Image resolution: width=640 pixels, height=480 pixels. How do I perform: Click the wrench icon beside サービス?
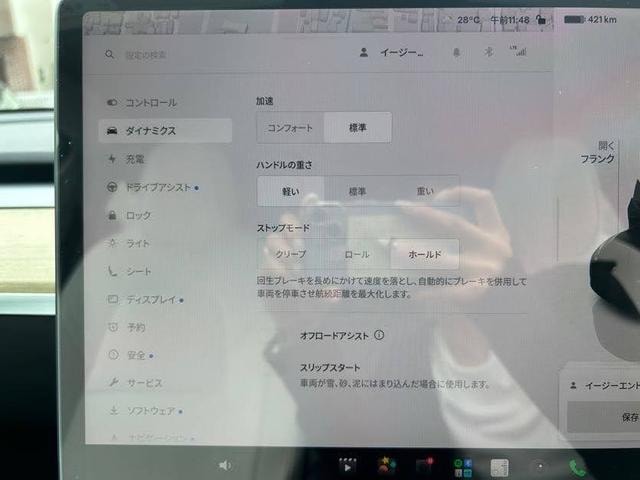click(x=113, y=382)
